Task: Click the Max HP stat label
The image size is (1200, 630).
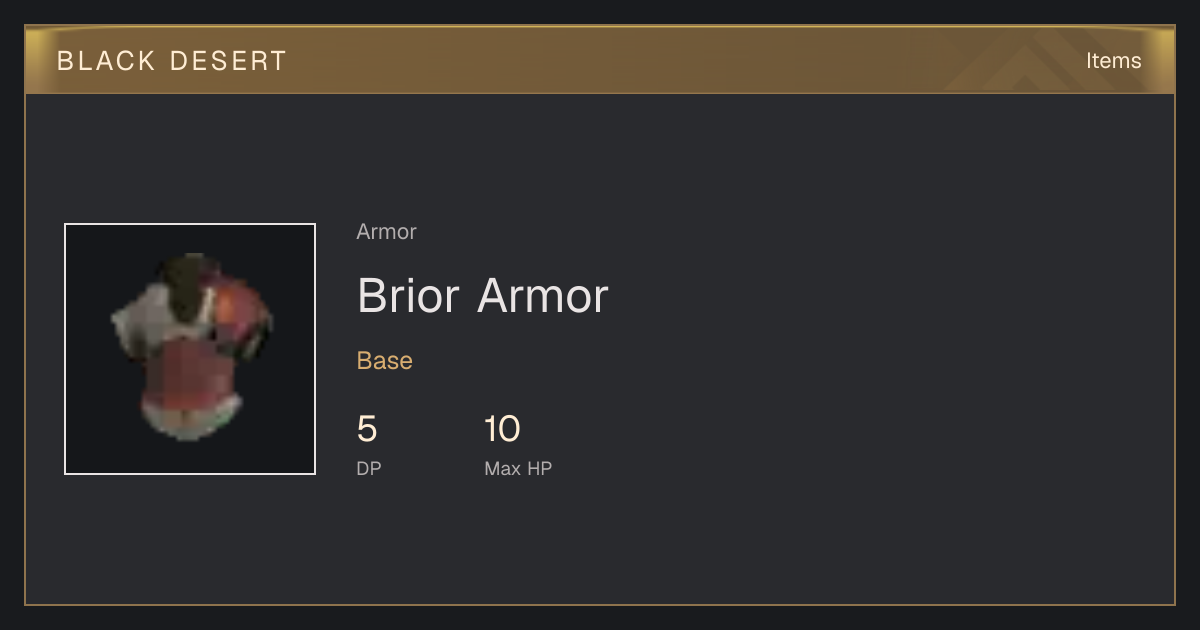Action: tap(518, 468)
